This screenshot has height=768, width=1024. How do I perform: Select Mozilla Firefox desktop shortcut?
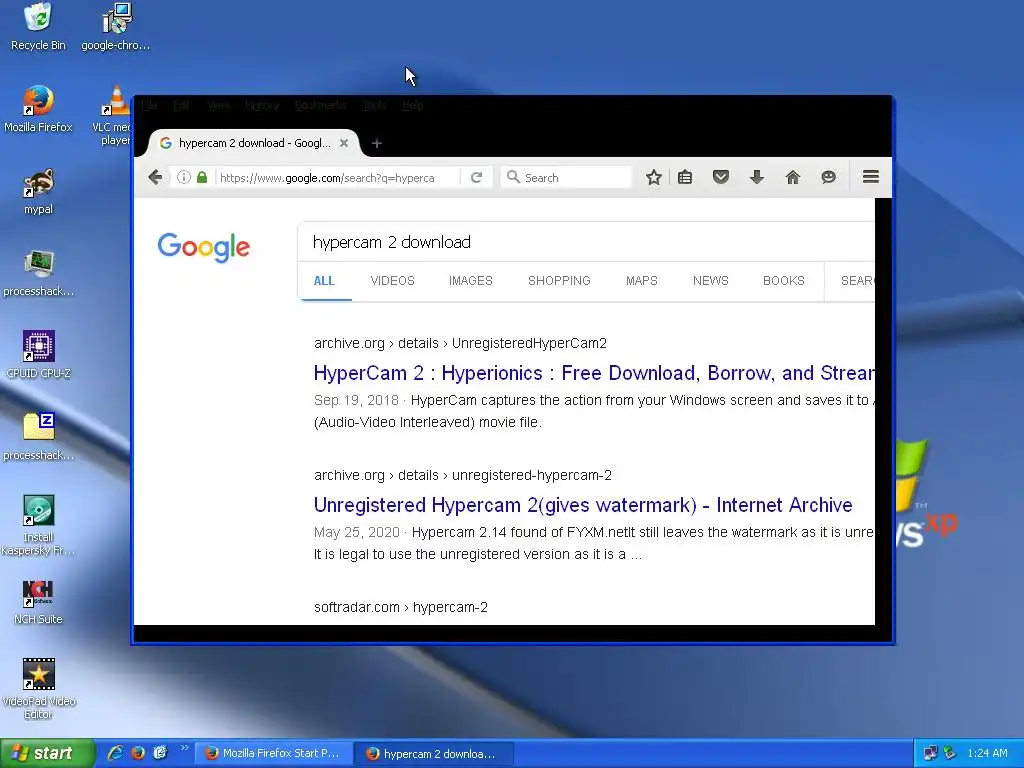[x=38, y=109]
